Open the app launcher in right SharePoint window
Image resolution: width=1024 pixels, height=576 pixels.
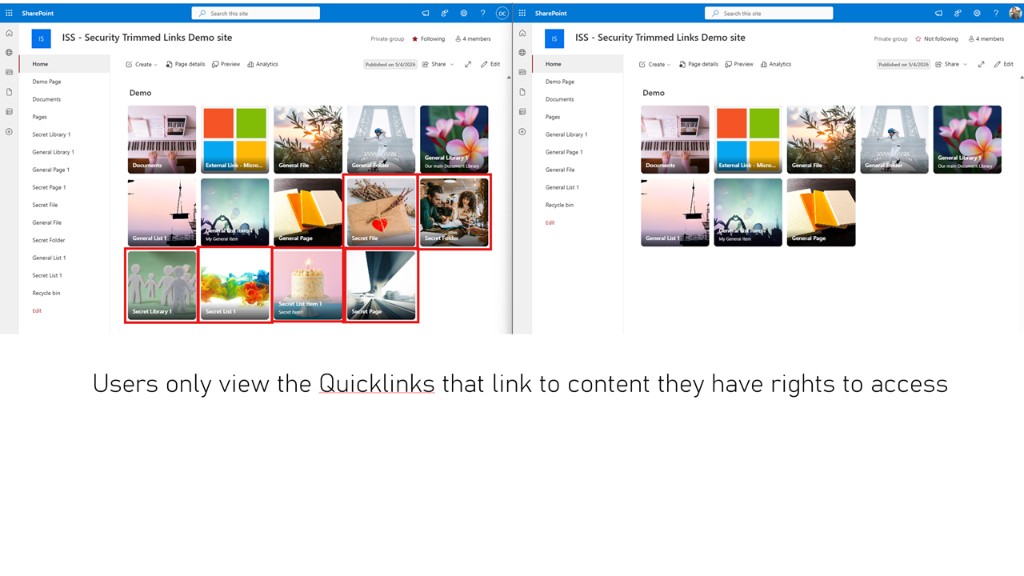click(x=522, y=13)
